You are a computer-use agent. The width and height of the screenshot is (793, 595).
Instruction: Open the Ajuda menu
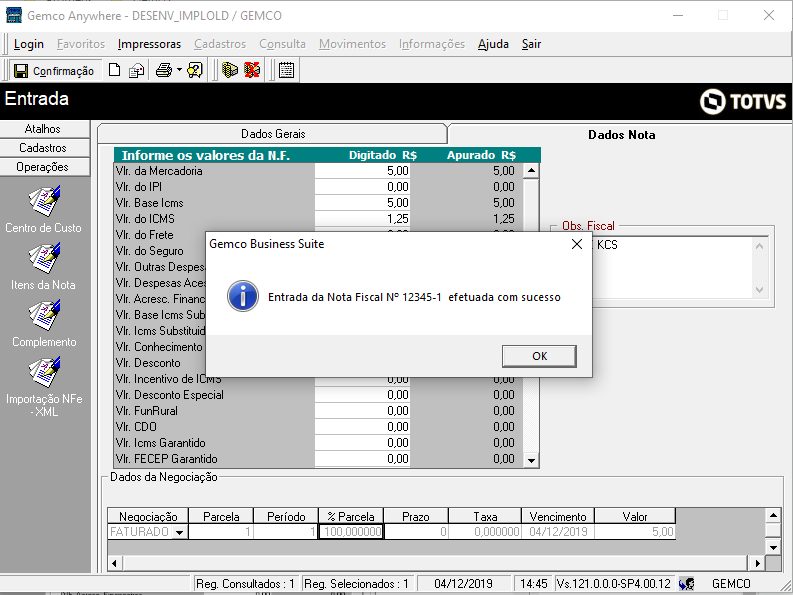click(x=493, y=44)
